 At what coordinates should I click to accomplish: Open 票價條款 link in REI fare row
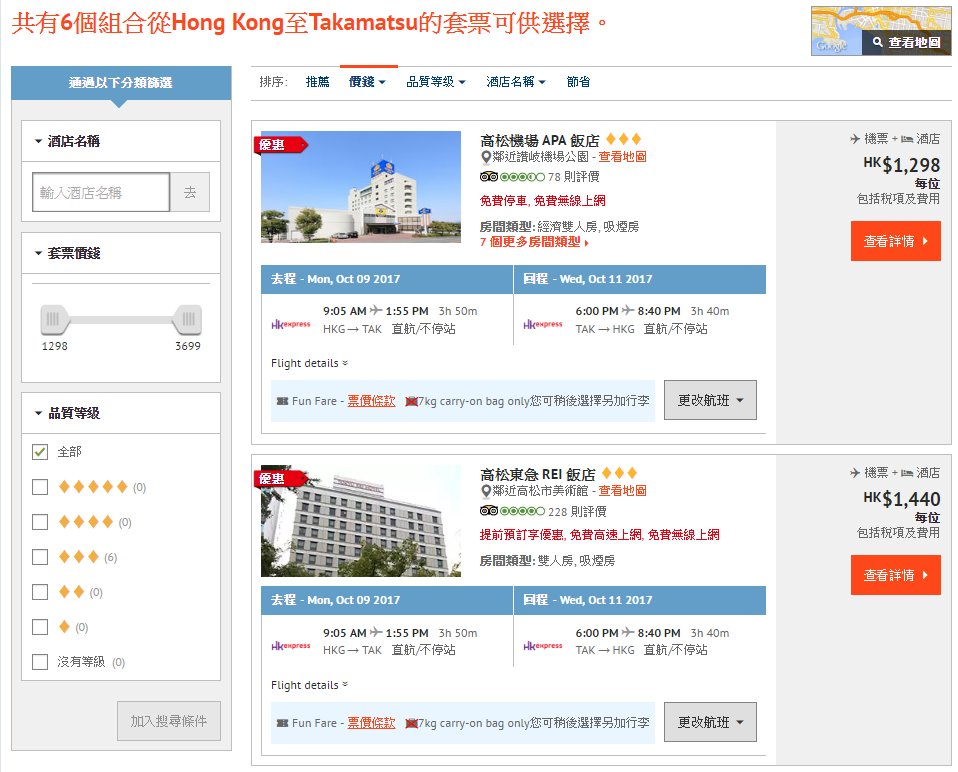[x=371, y=723]
